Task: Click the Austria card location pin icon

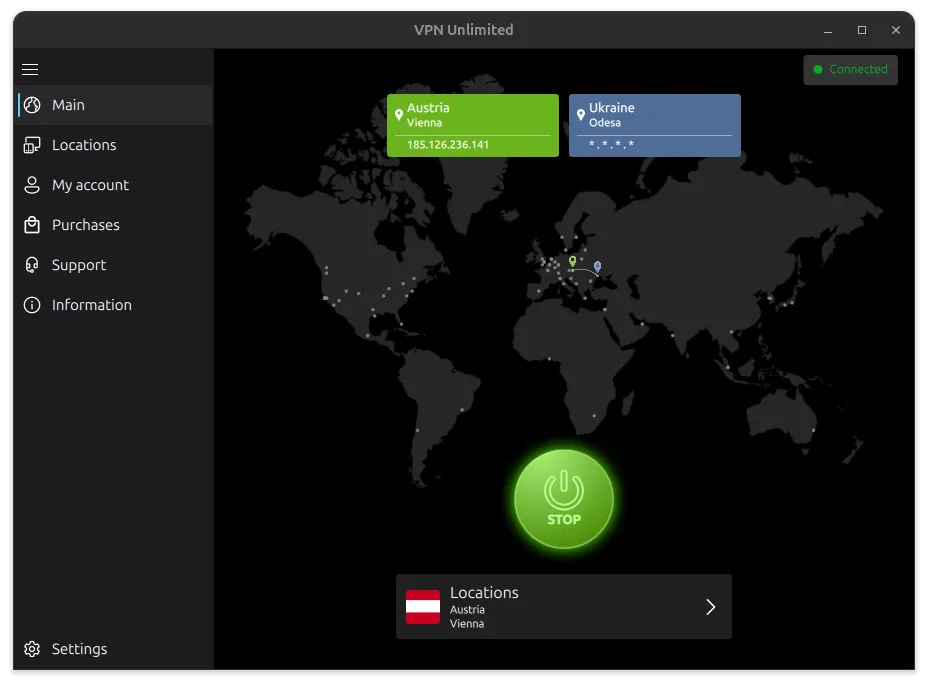Action: [399, 115]
